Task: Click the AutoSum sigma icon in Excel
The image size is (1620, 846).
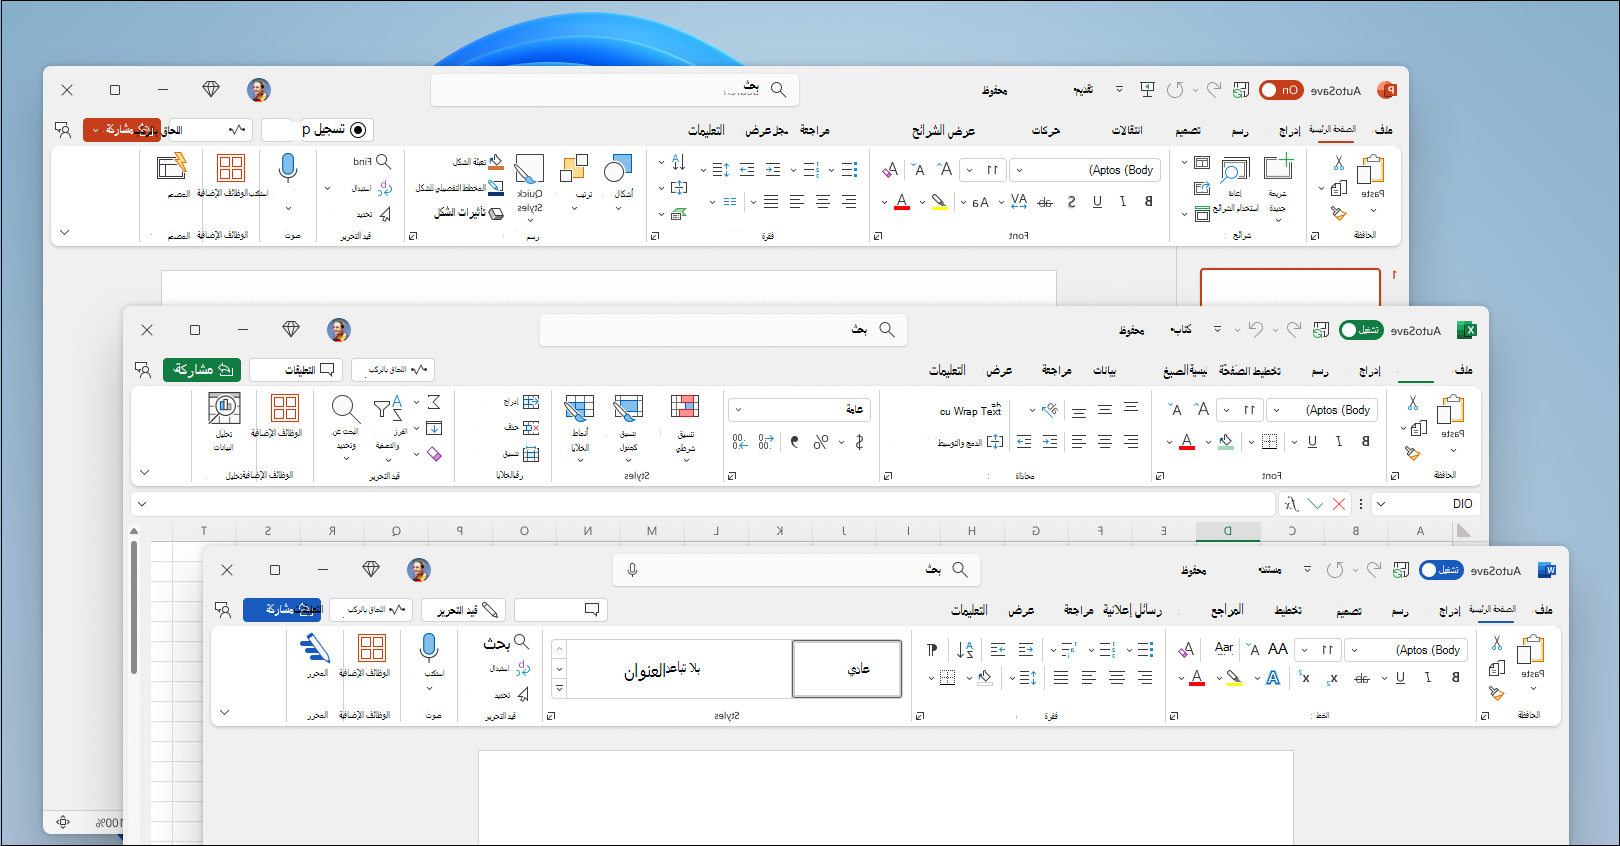Action: (434, 402)
